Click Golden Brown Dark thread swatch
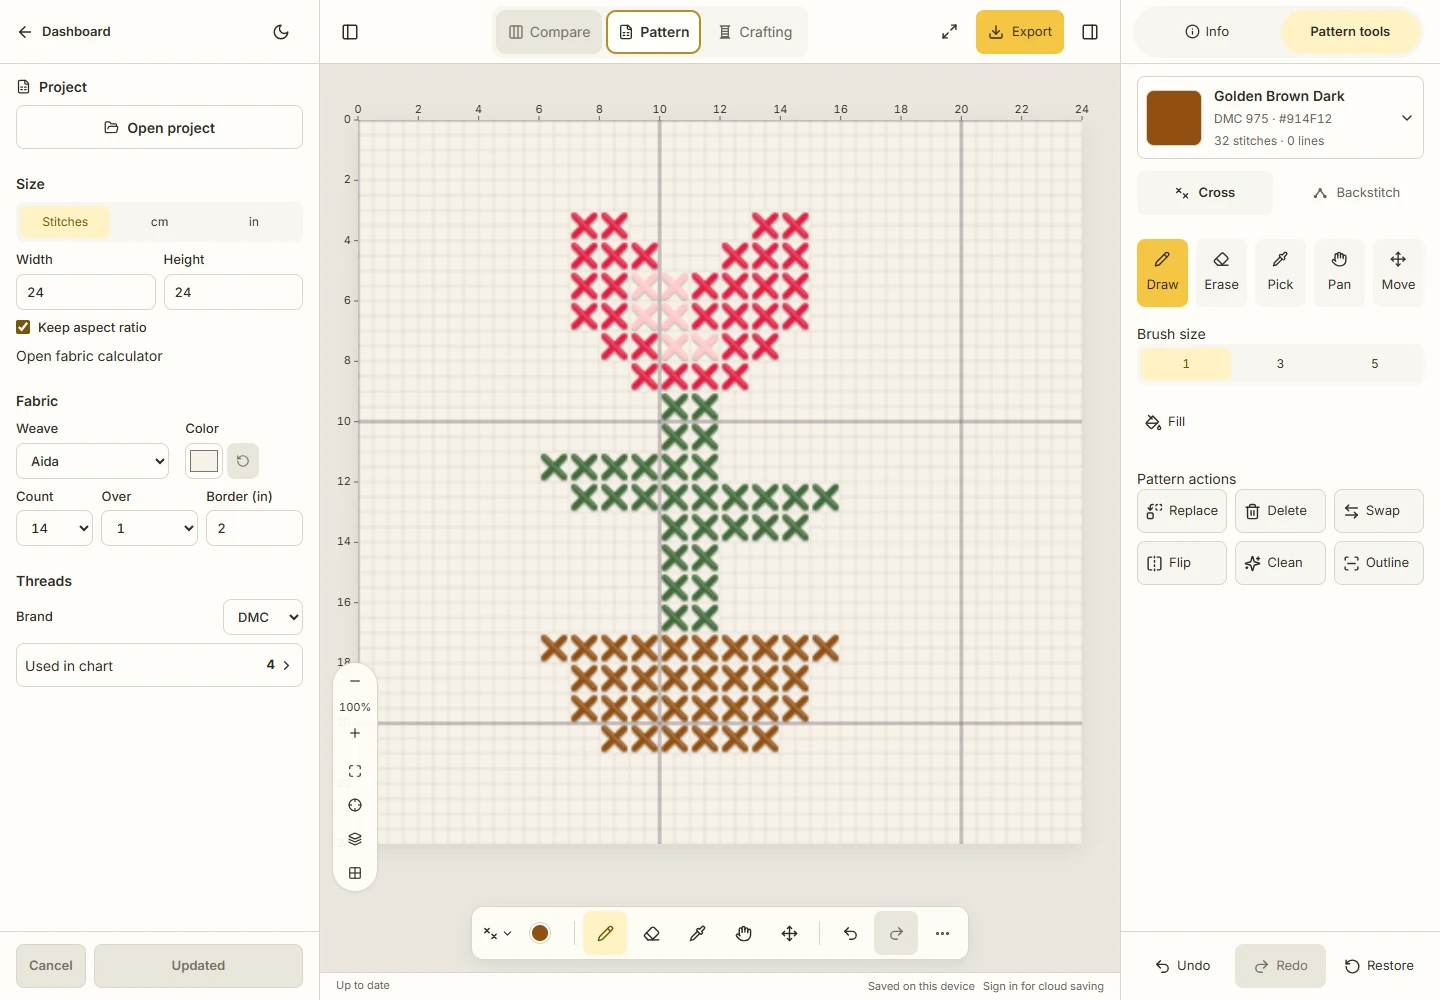 [x=1174, y=118]
